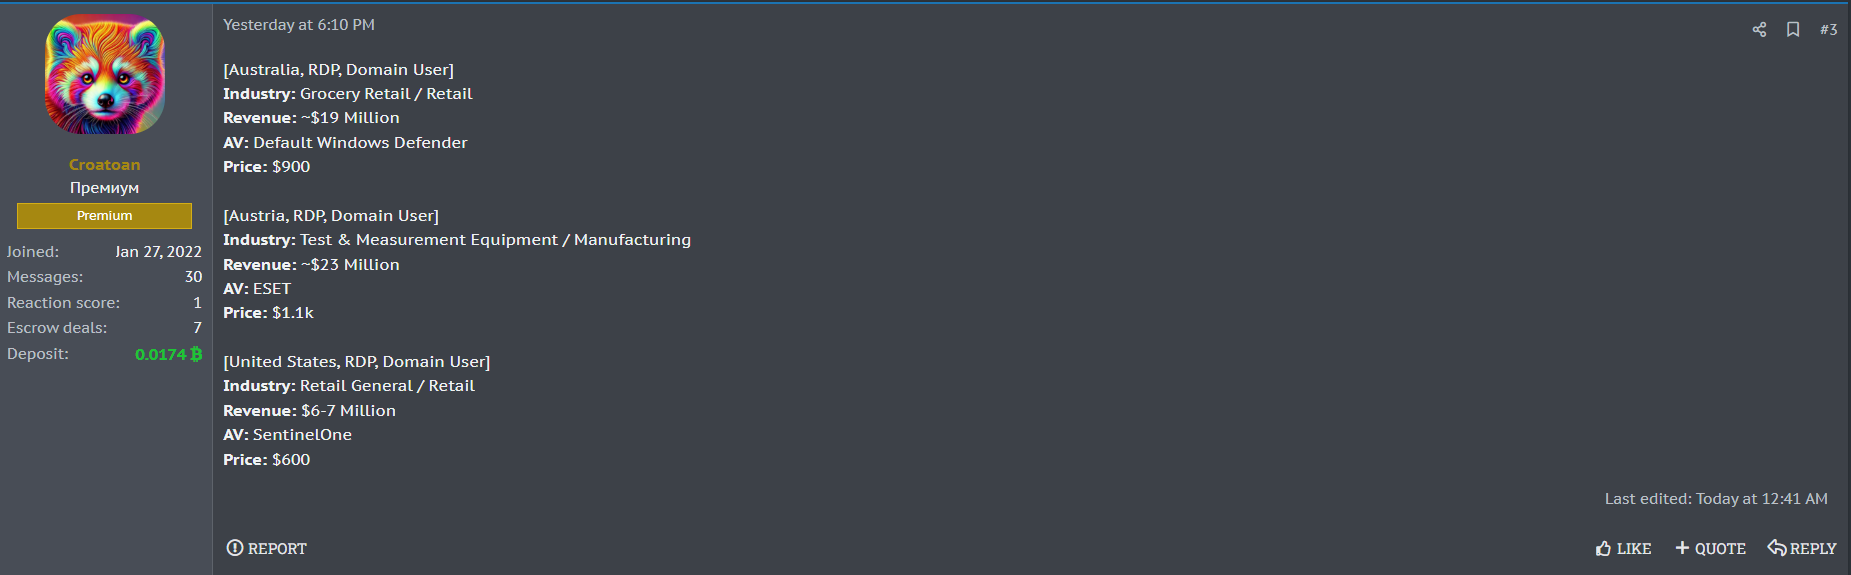Open the red panda avatar profile
The image size is (1851, 575).
pos(104,75)
